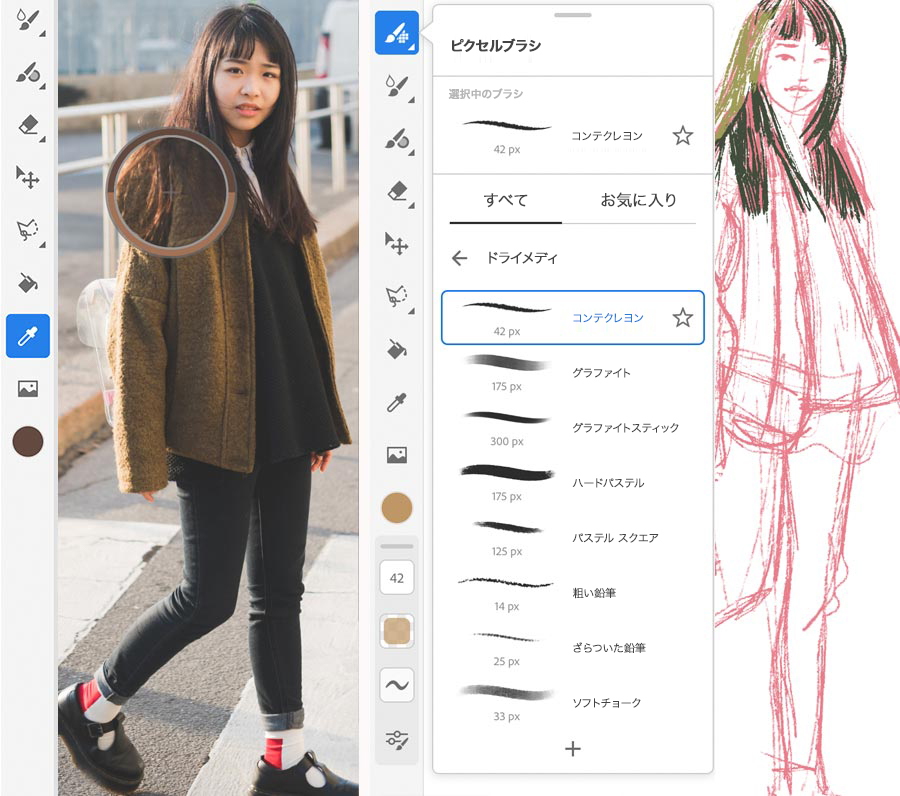
Task: Pick the 粗い鉛筆 brush
Action: (x=573, y=593)
